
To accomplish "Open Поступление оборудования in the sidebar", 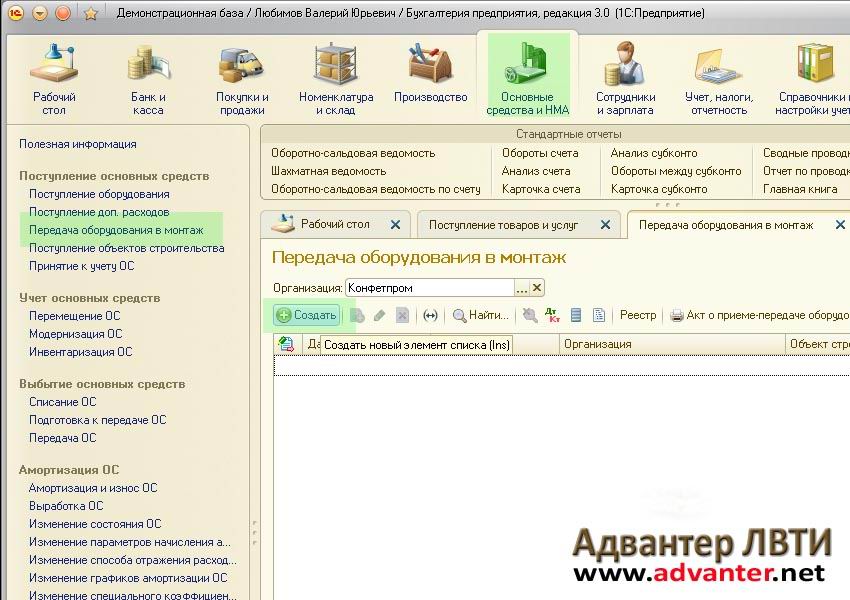I will pyautogui.click(x=99, y=193).
